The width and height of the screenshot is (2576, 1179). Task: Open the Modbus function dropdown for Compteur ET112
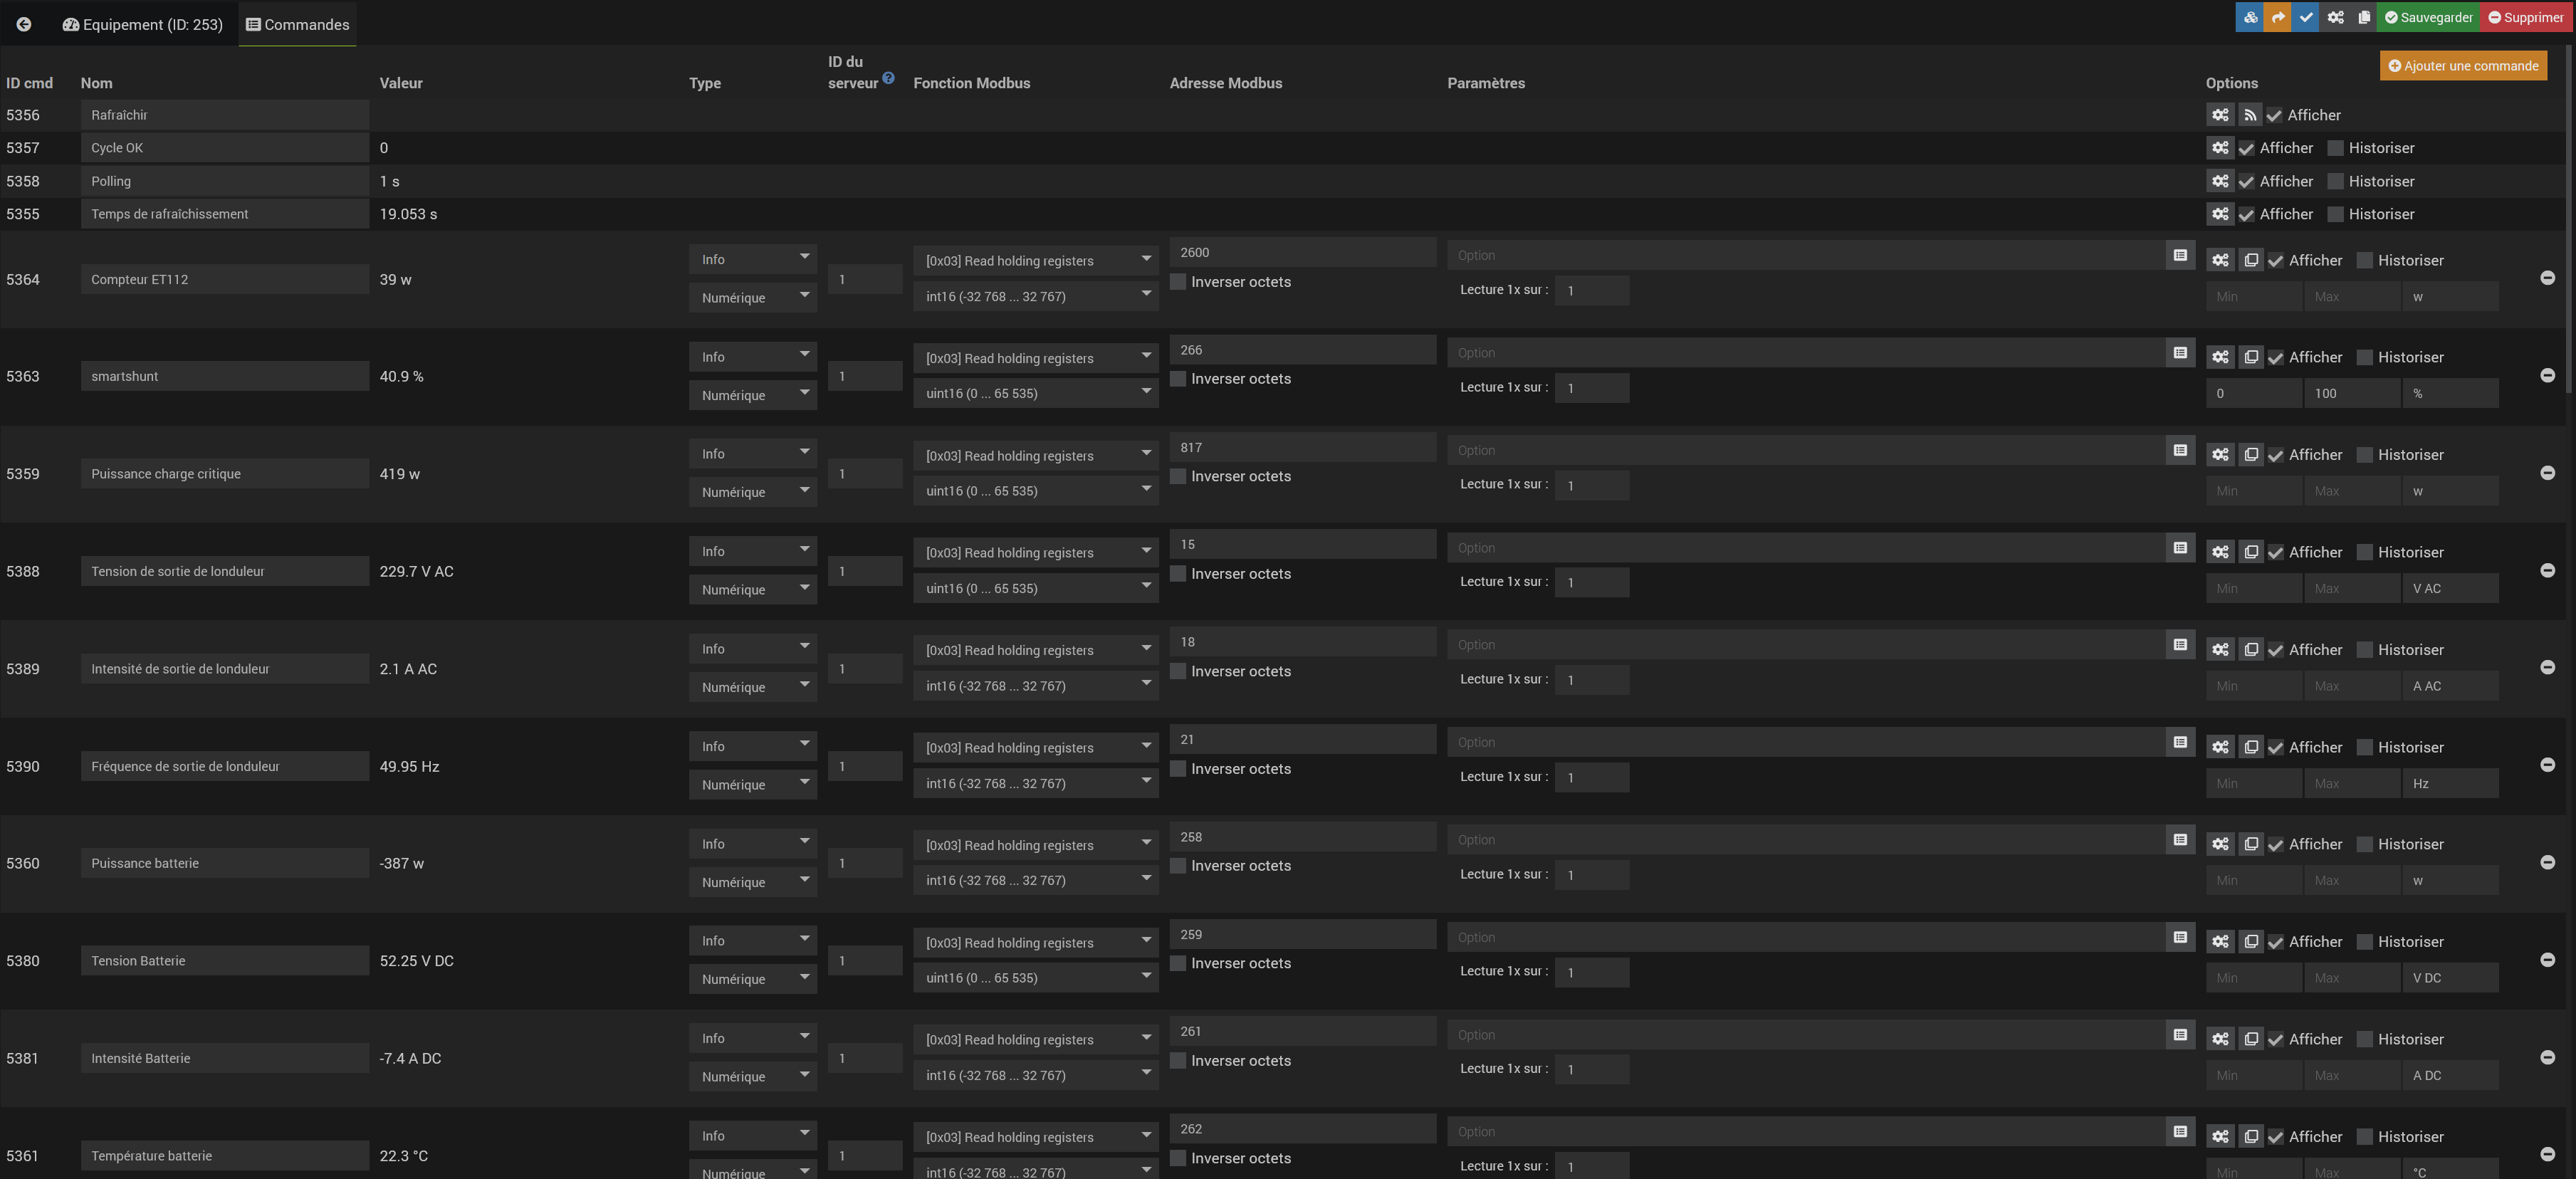pyautogui.click(x=1035, y=260)
